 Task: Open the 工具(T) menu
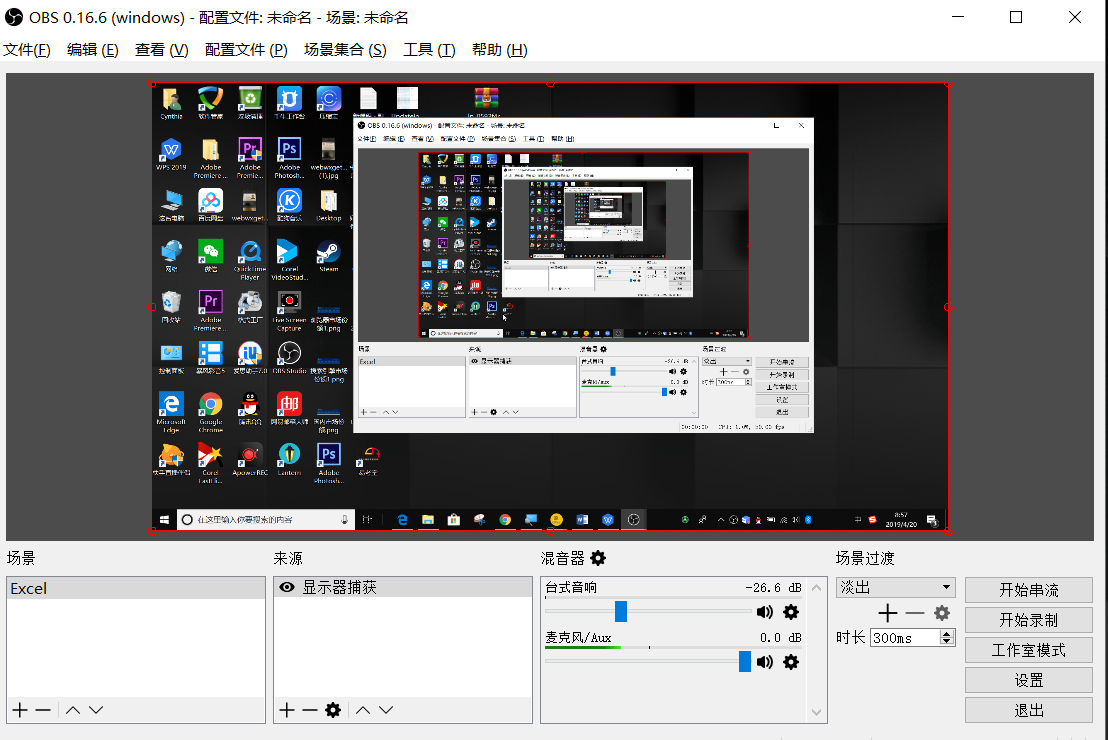pos(429,50)
